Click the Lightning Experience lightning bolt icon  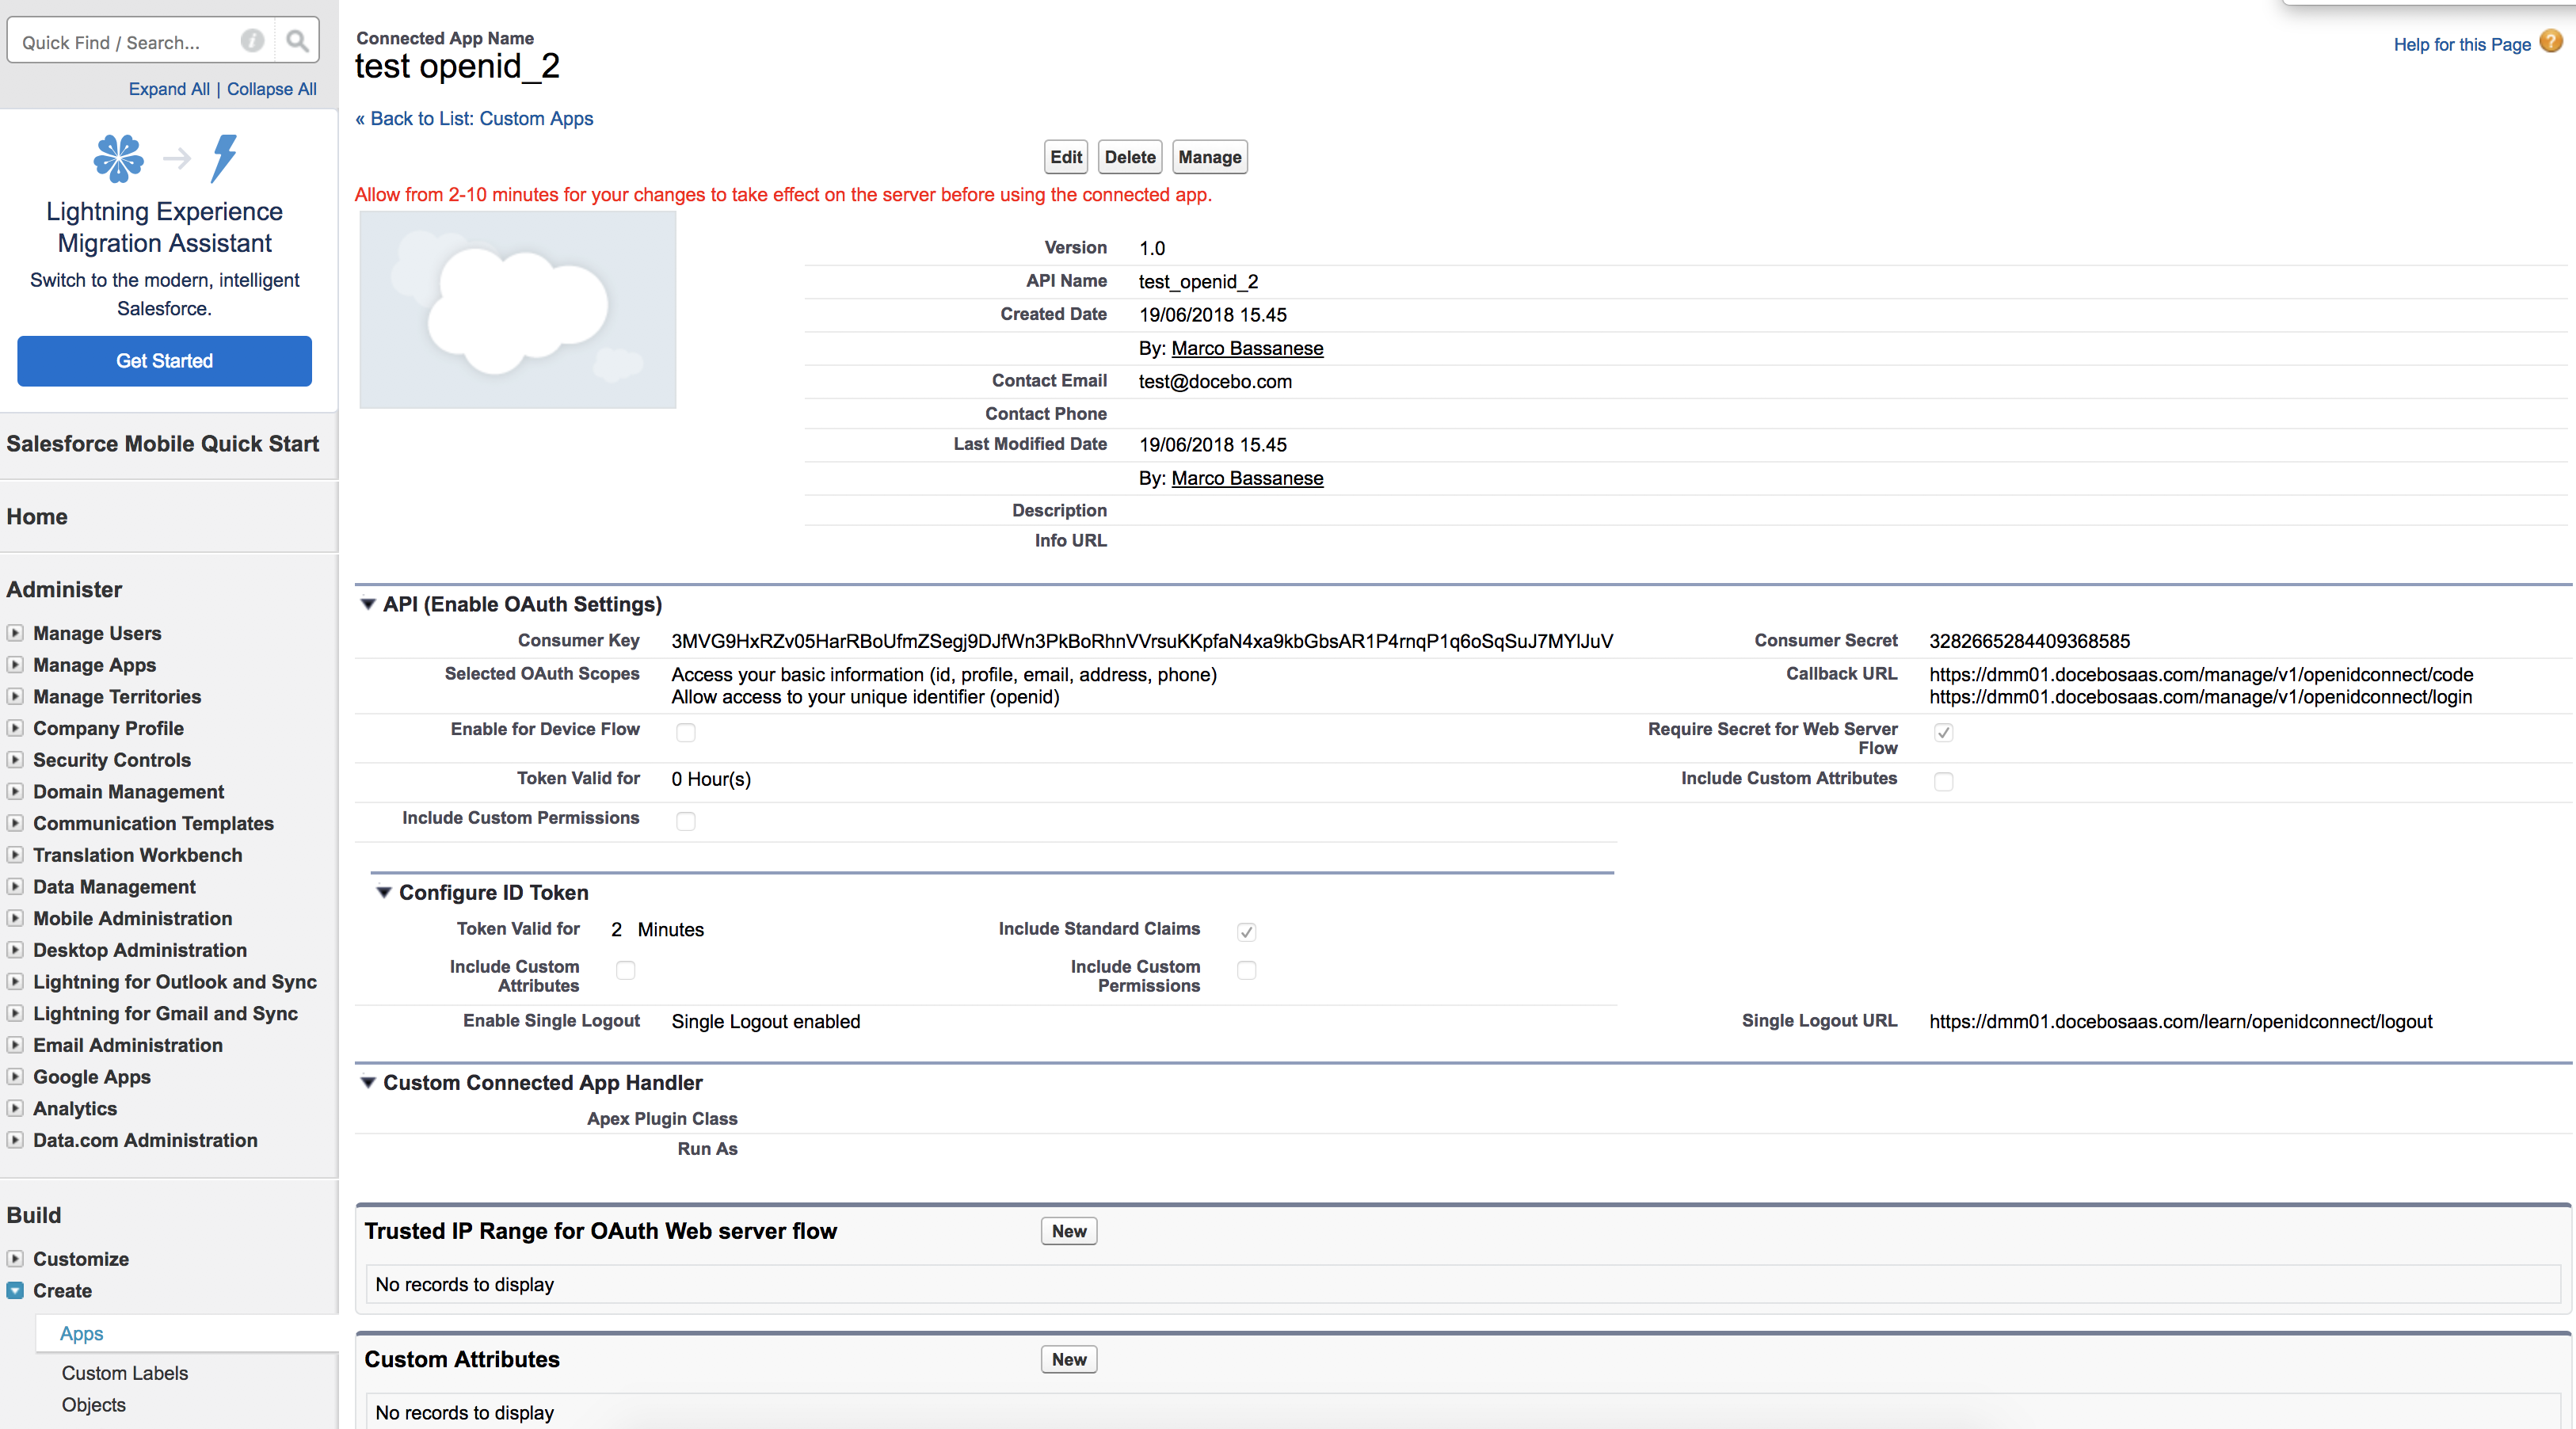click(x=224, y=158)
